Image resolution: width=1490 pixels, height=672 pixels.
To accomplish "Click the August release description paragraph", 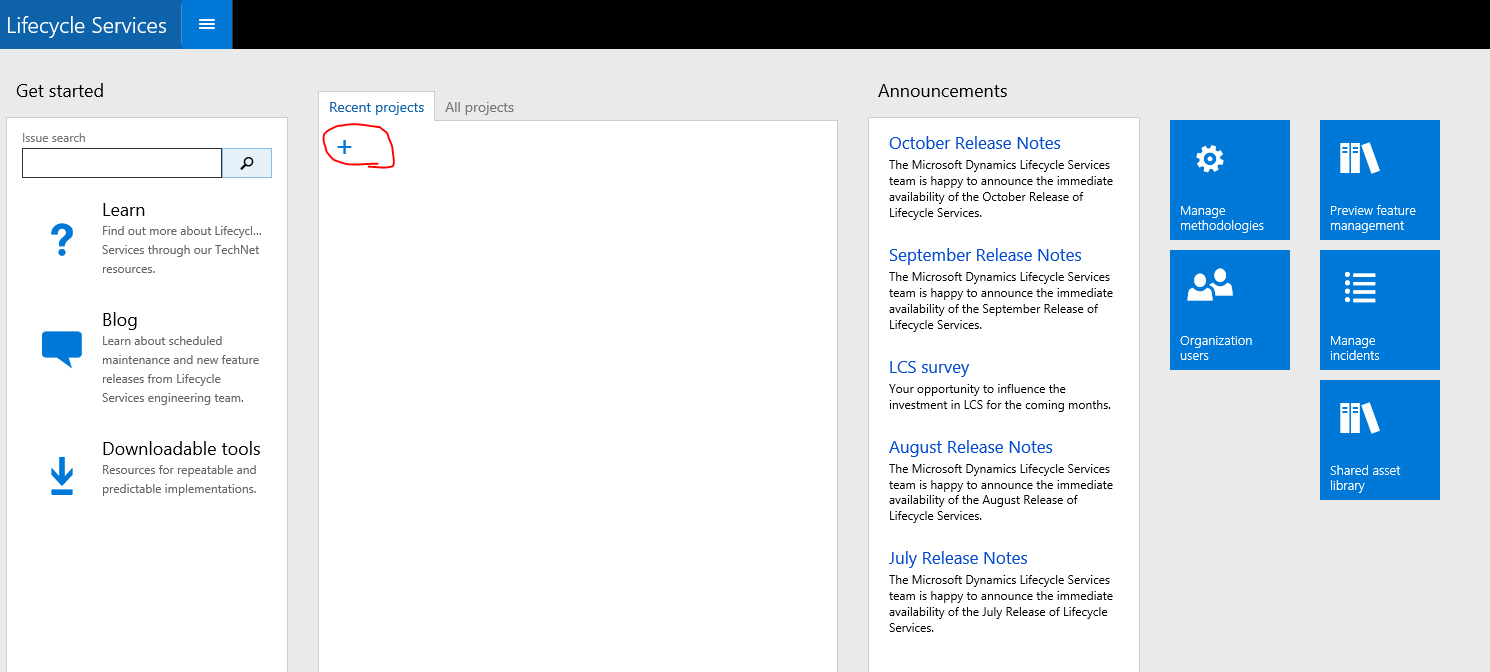I will 1001,492.
